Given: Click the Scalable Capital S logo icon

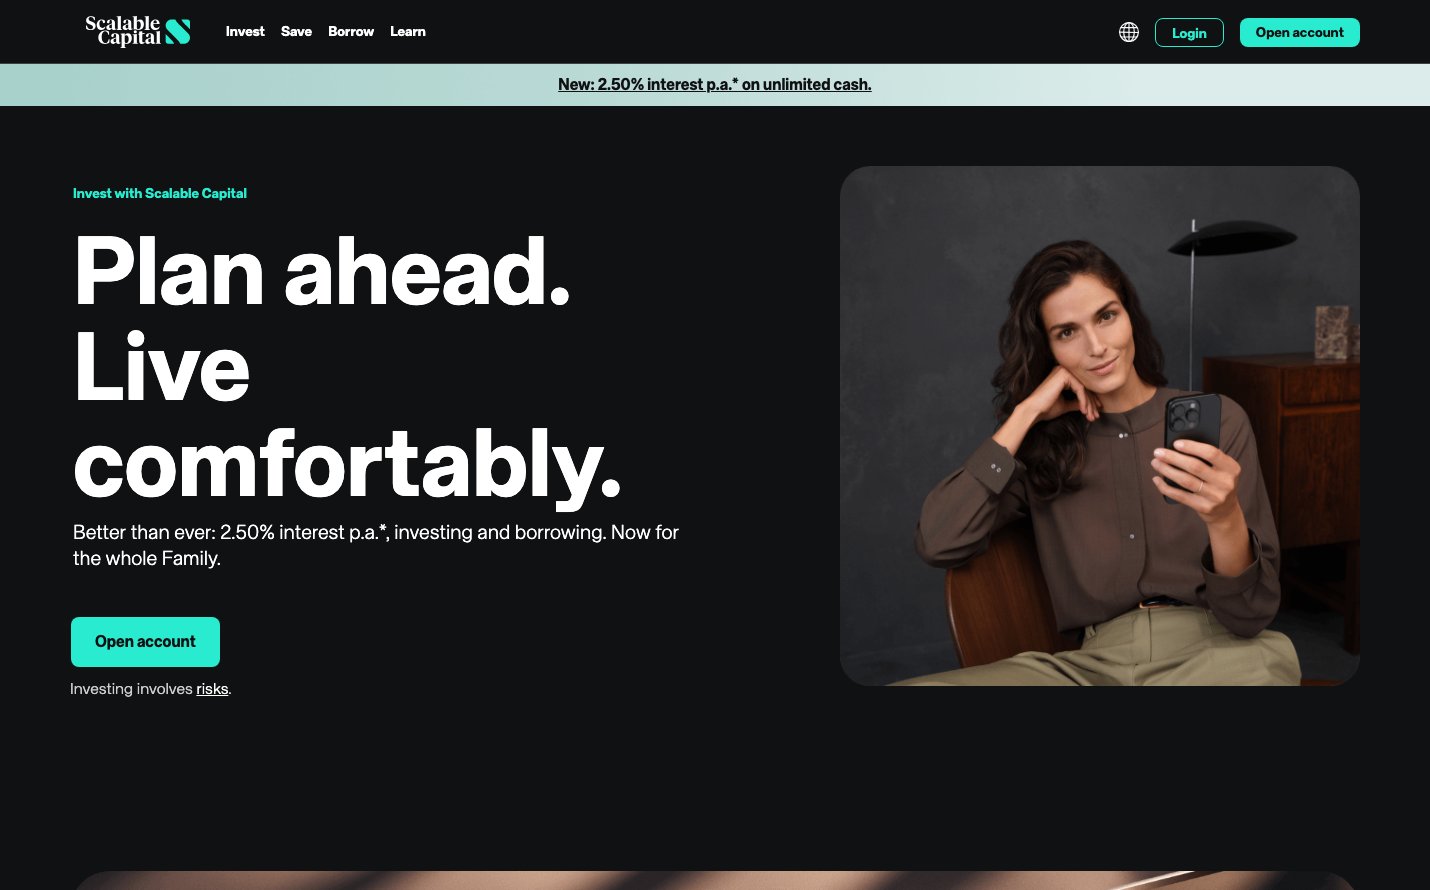Looking at the screenshot, I should click(x=178, y=32).
